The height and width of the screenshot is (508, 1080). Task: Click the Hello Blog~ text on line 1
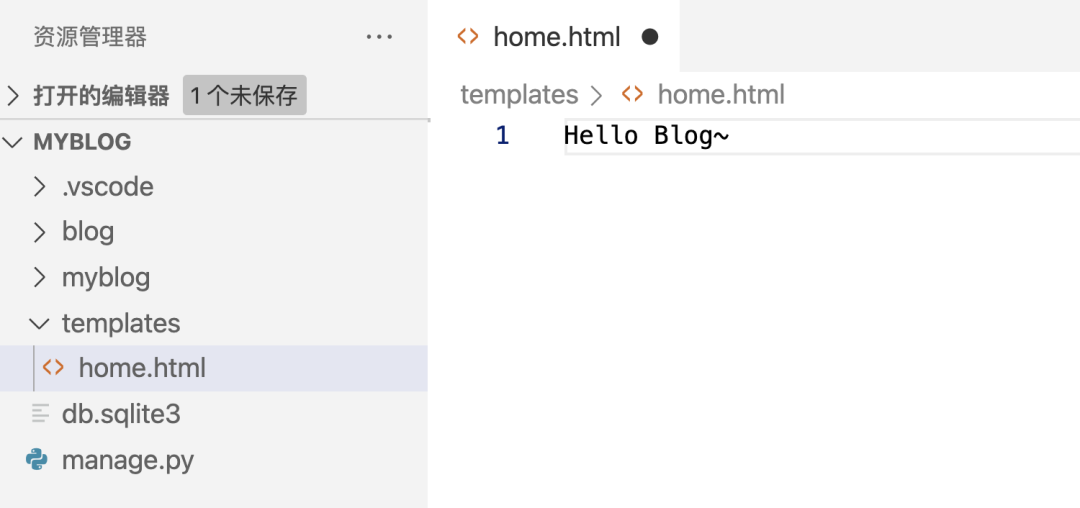point(646,135)
